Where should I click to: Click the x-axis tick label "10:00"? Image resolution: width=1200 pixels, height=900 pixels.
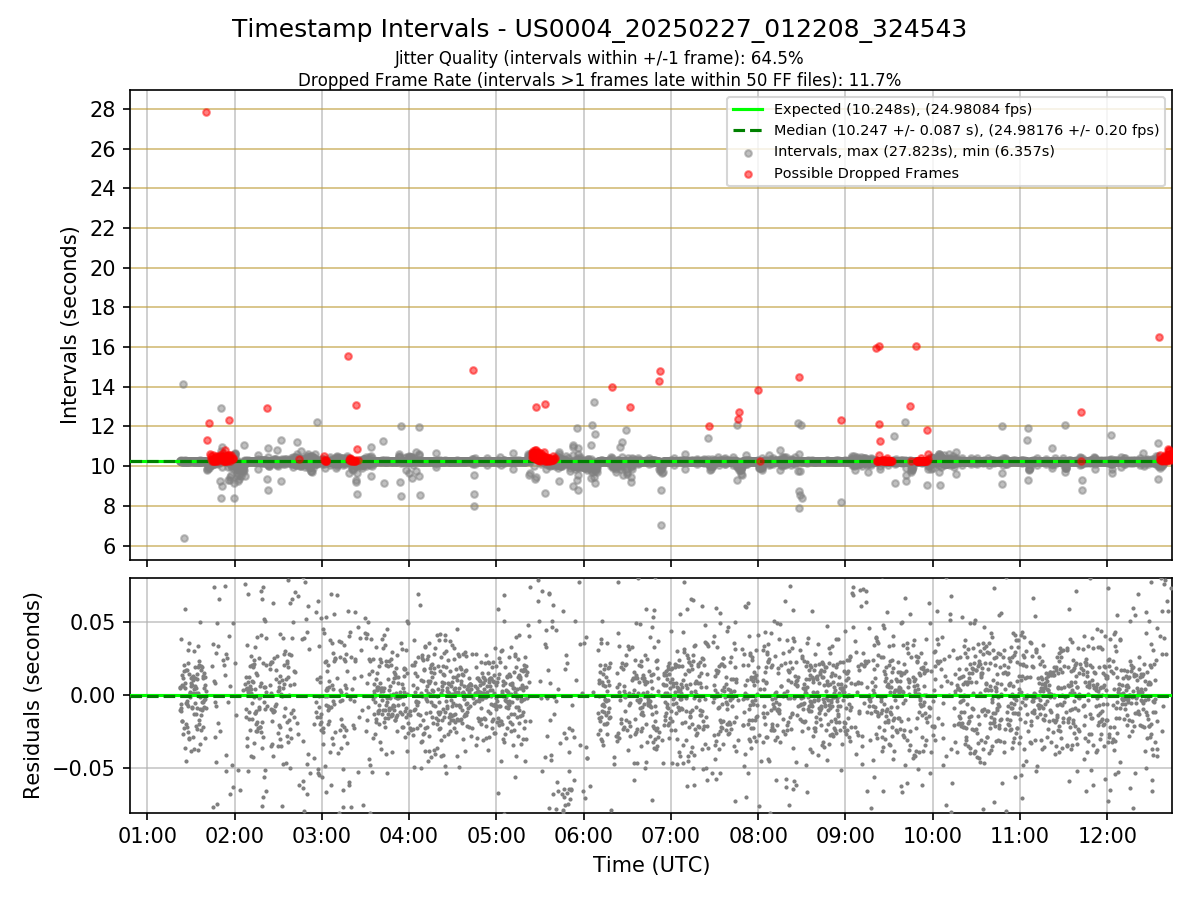click(x=933, y=834)
